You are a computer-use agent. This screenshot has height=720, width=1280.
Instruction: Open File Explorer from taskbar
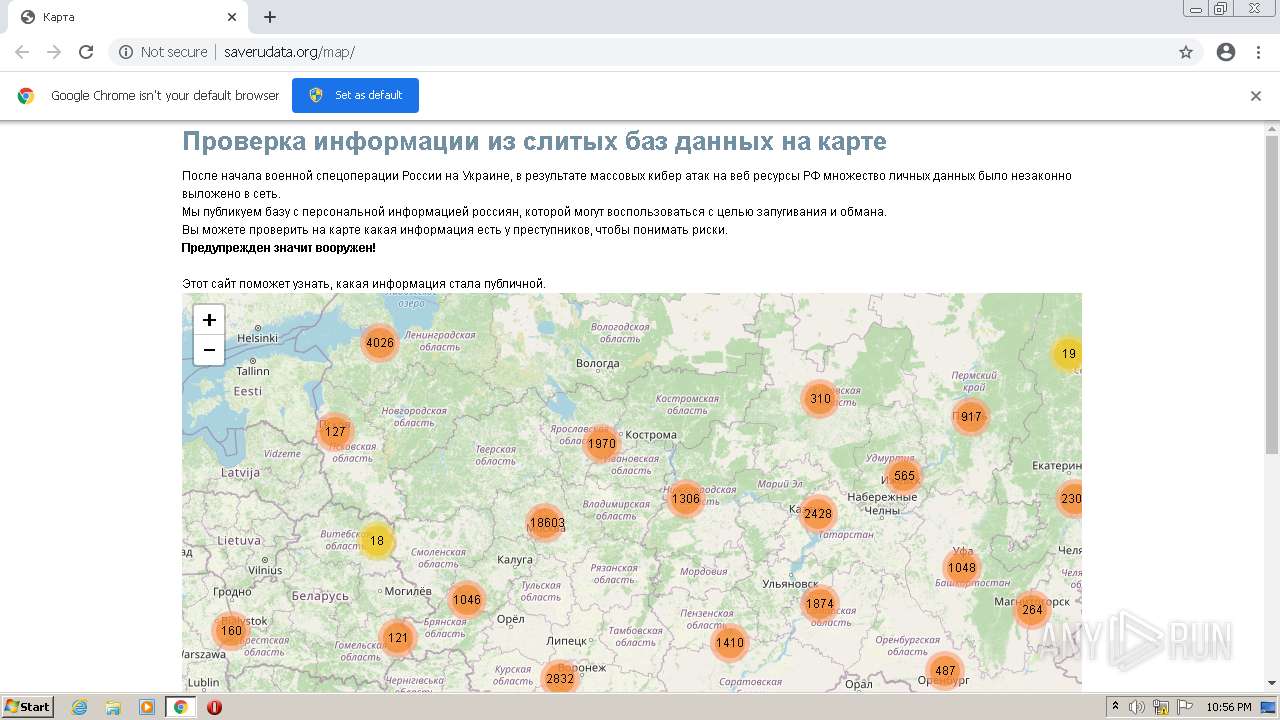tap(113, 707)
